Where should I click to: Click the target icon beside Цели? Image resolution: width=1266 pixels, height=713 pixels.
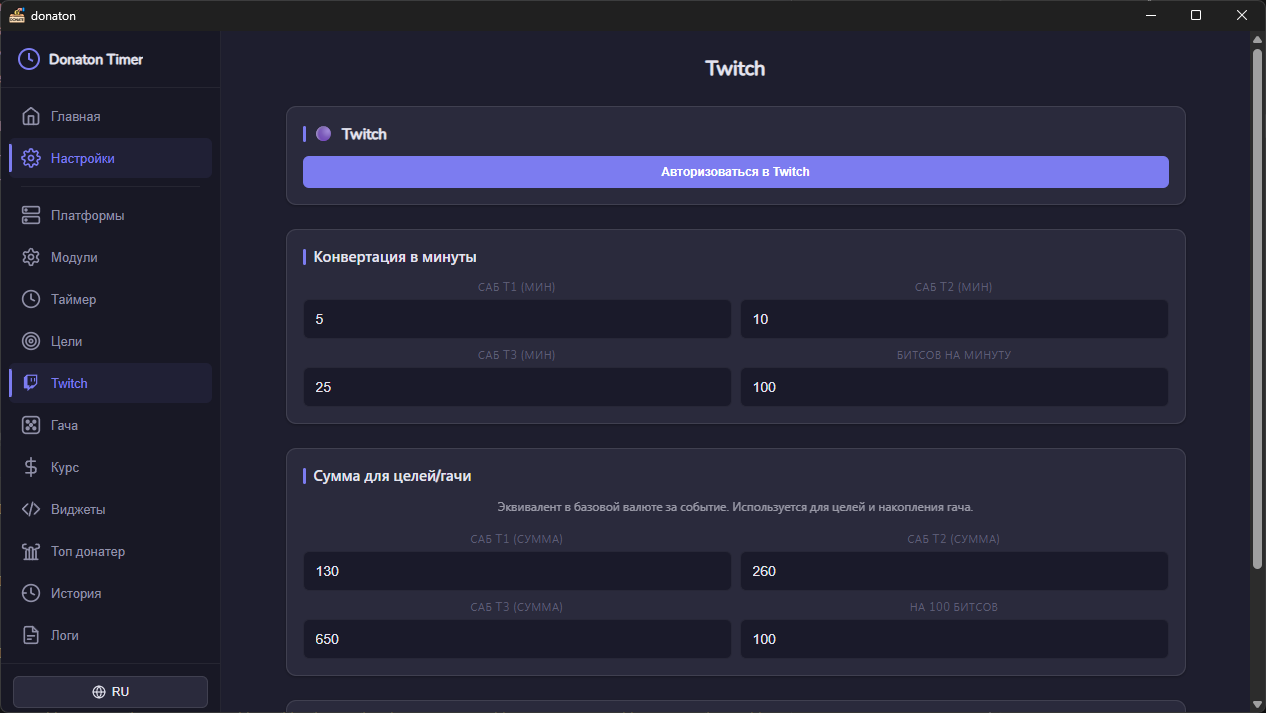pyautogui.click(x=31, y=341)
